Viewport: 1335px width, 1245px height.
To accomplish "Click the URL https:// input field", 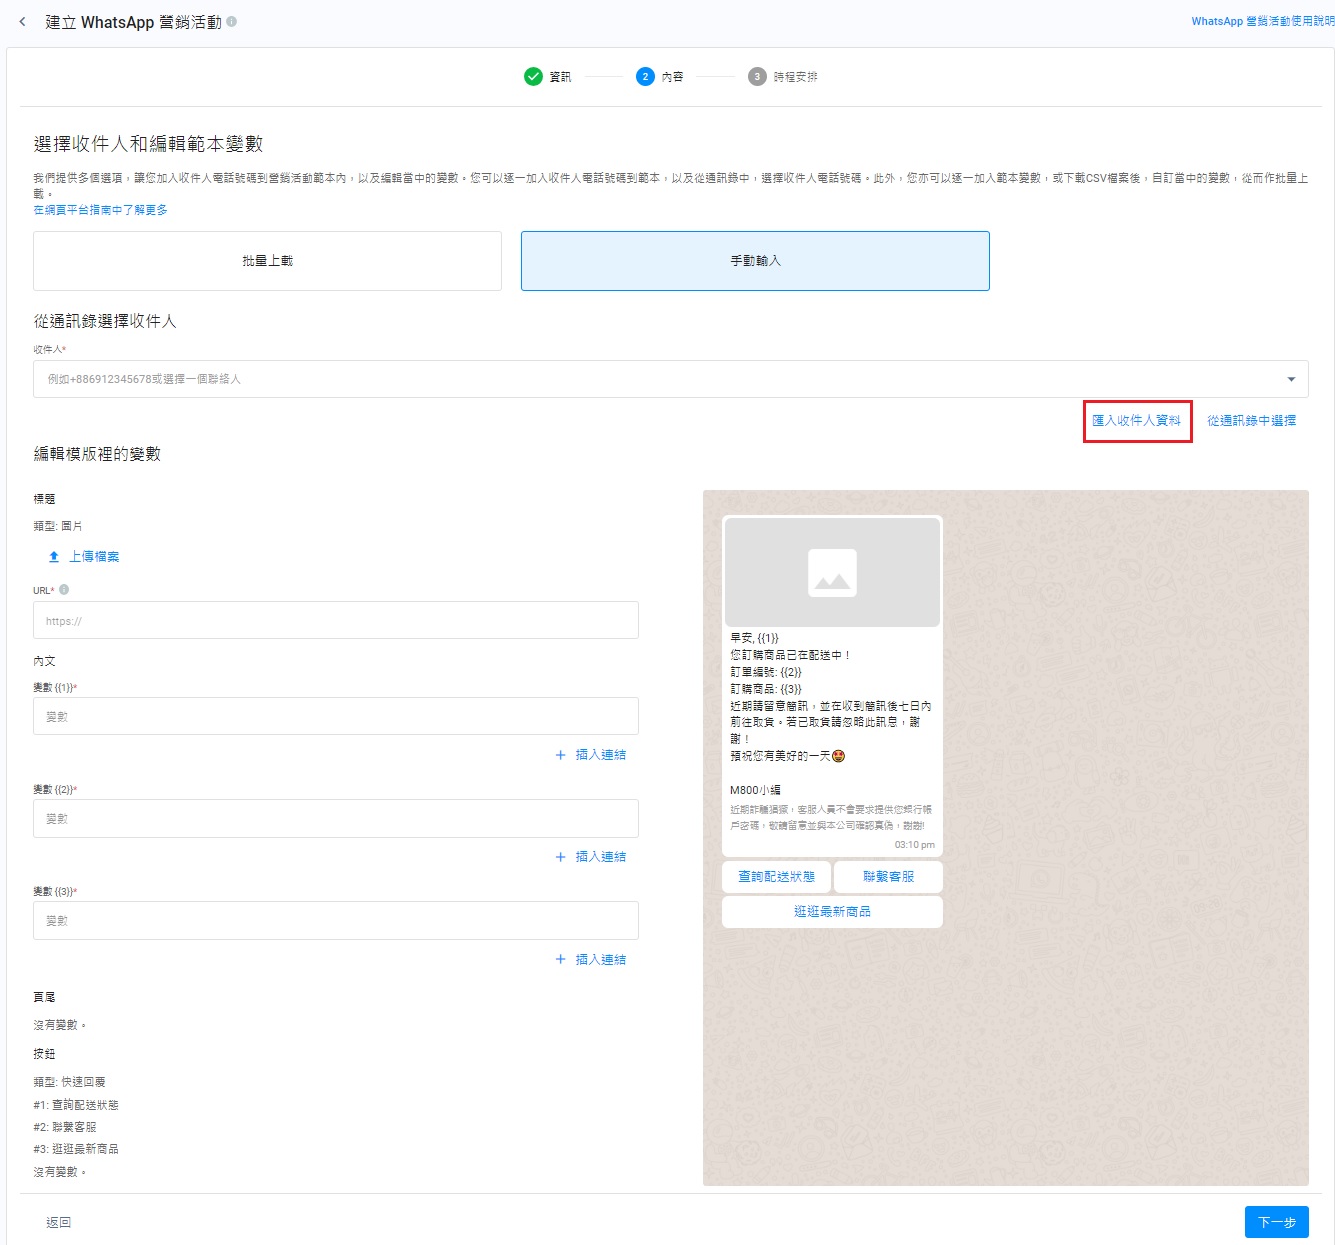I will pyautogui.click(x=335, y=621).
